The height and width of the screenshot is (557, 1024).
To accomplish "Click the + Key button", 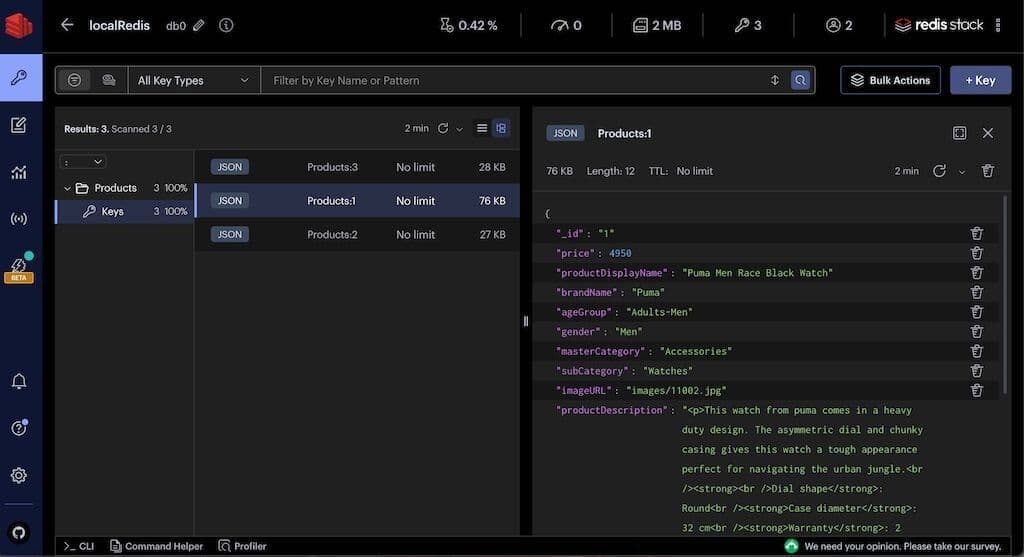I will 980,80.
